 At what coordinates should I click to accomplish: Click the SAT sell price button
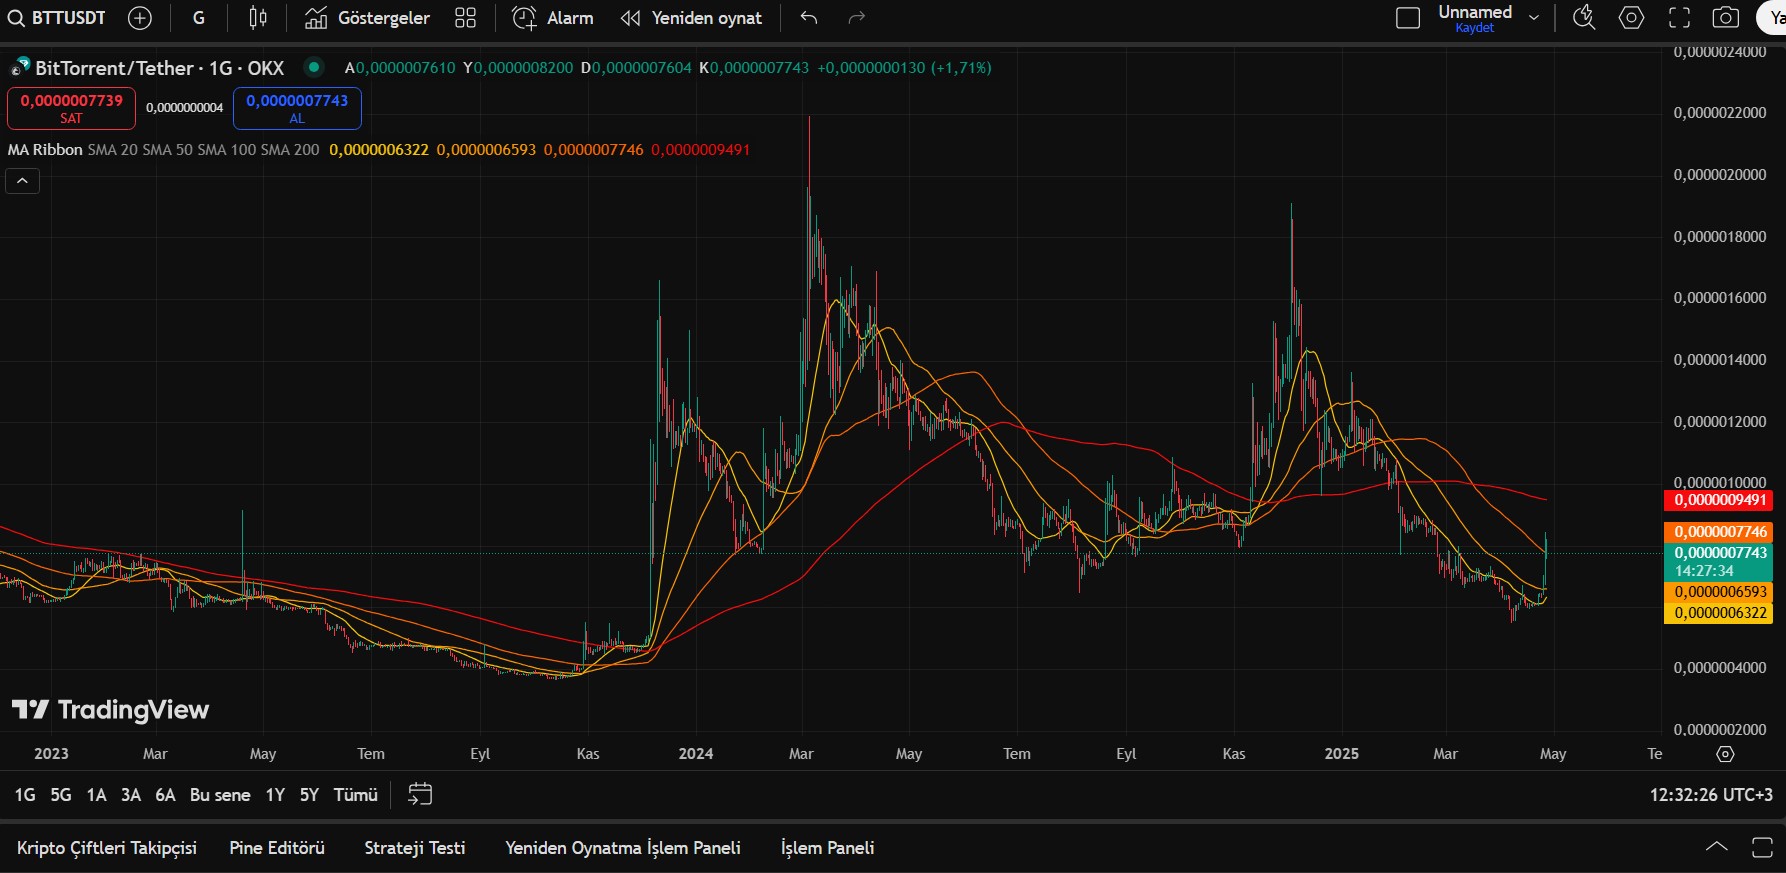[71, 108]
